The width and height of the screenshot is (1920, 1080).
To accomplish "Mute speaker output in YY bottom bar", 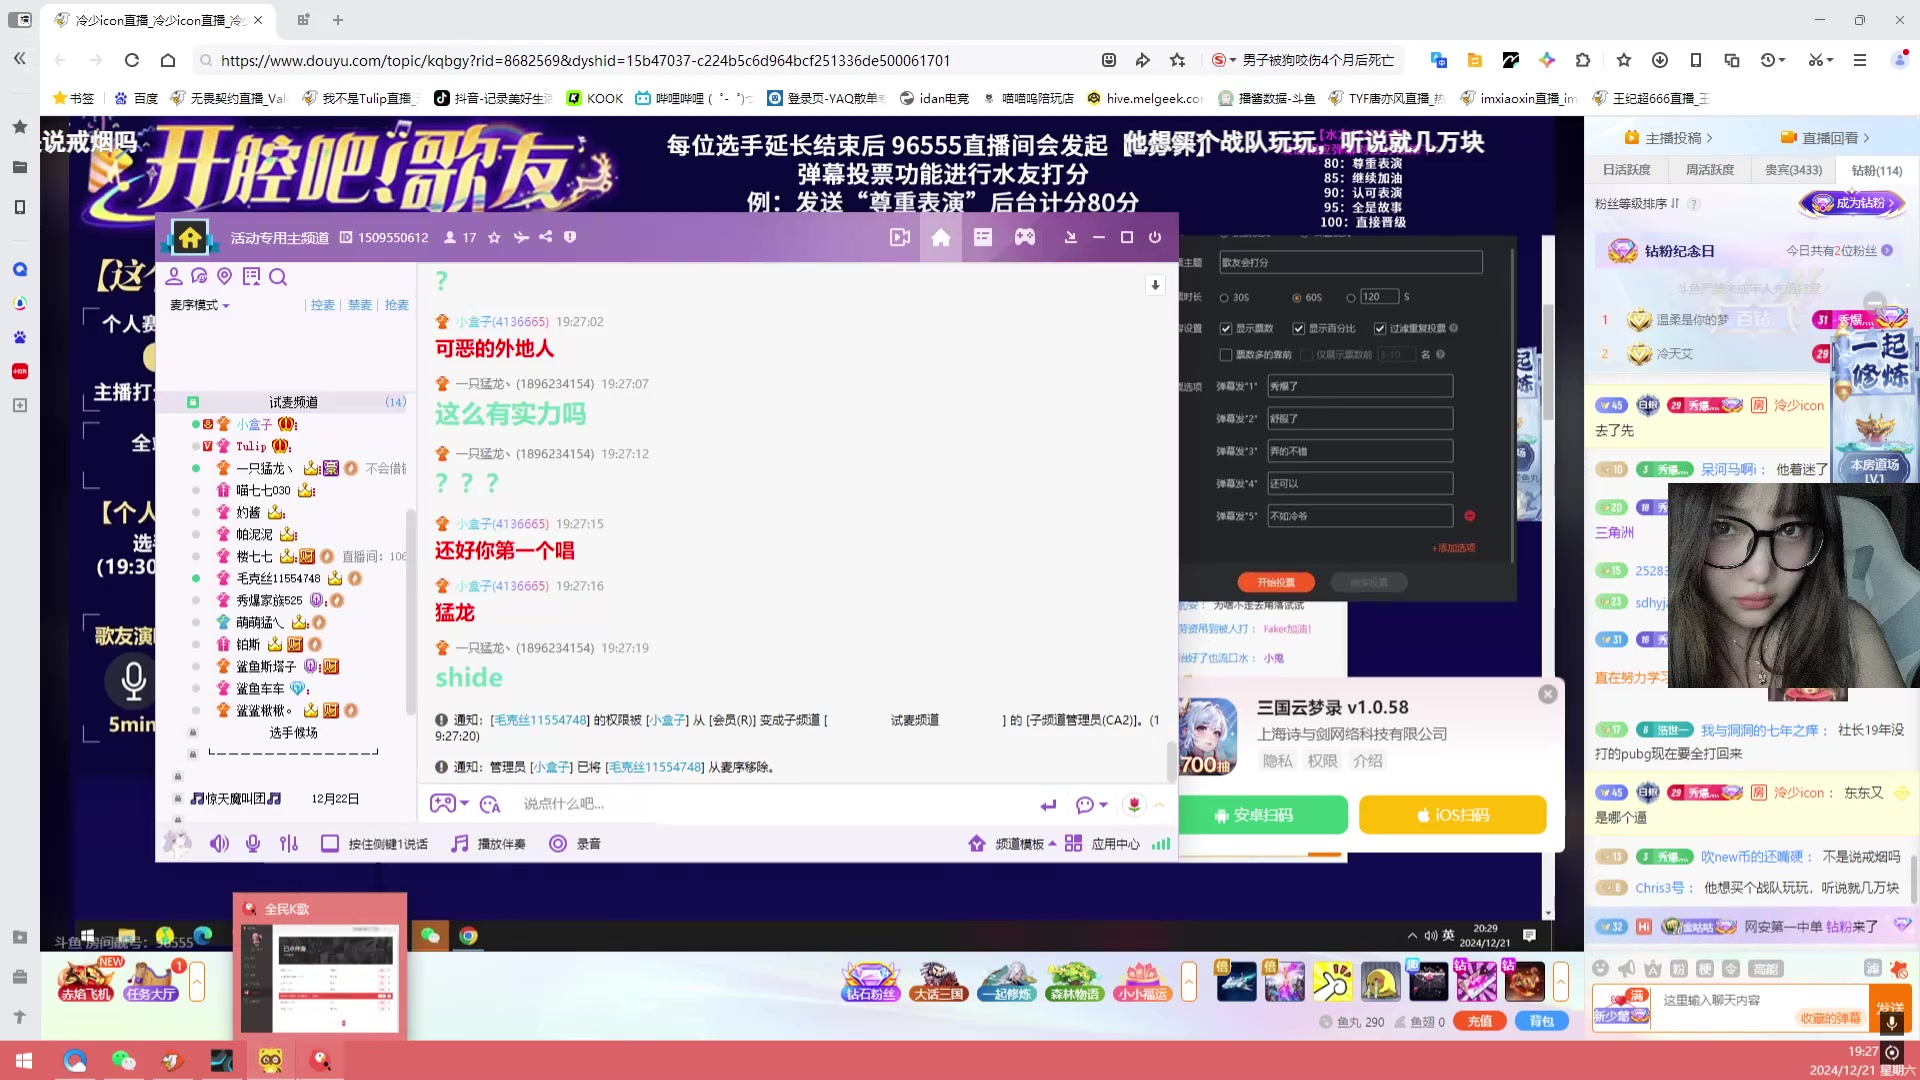I will click(219, 844).
